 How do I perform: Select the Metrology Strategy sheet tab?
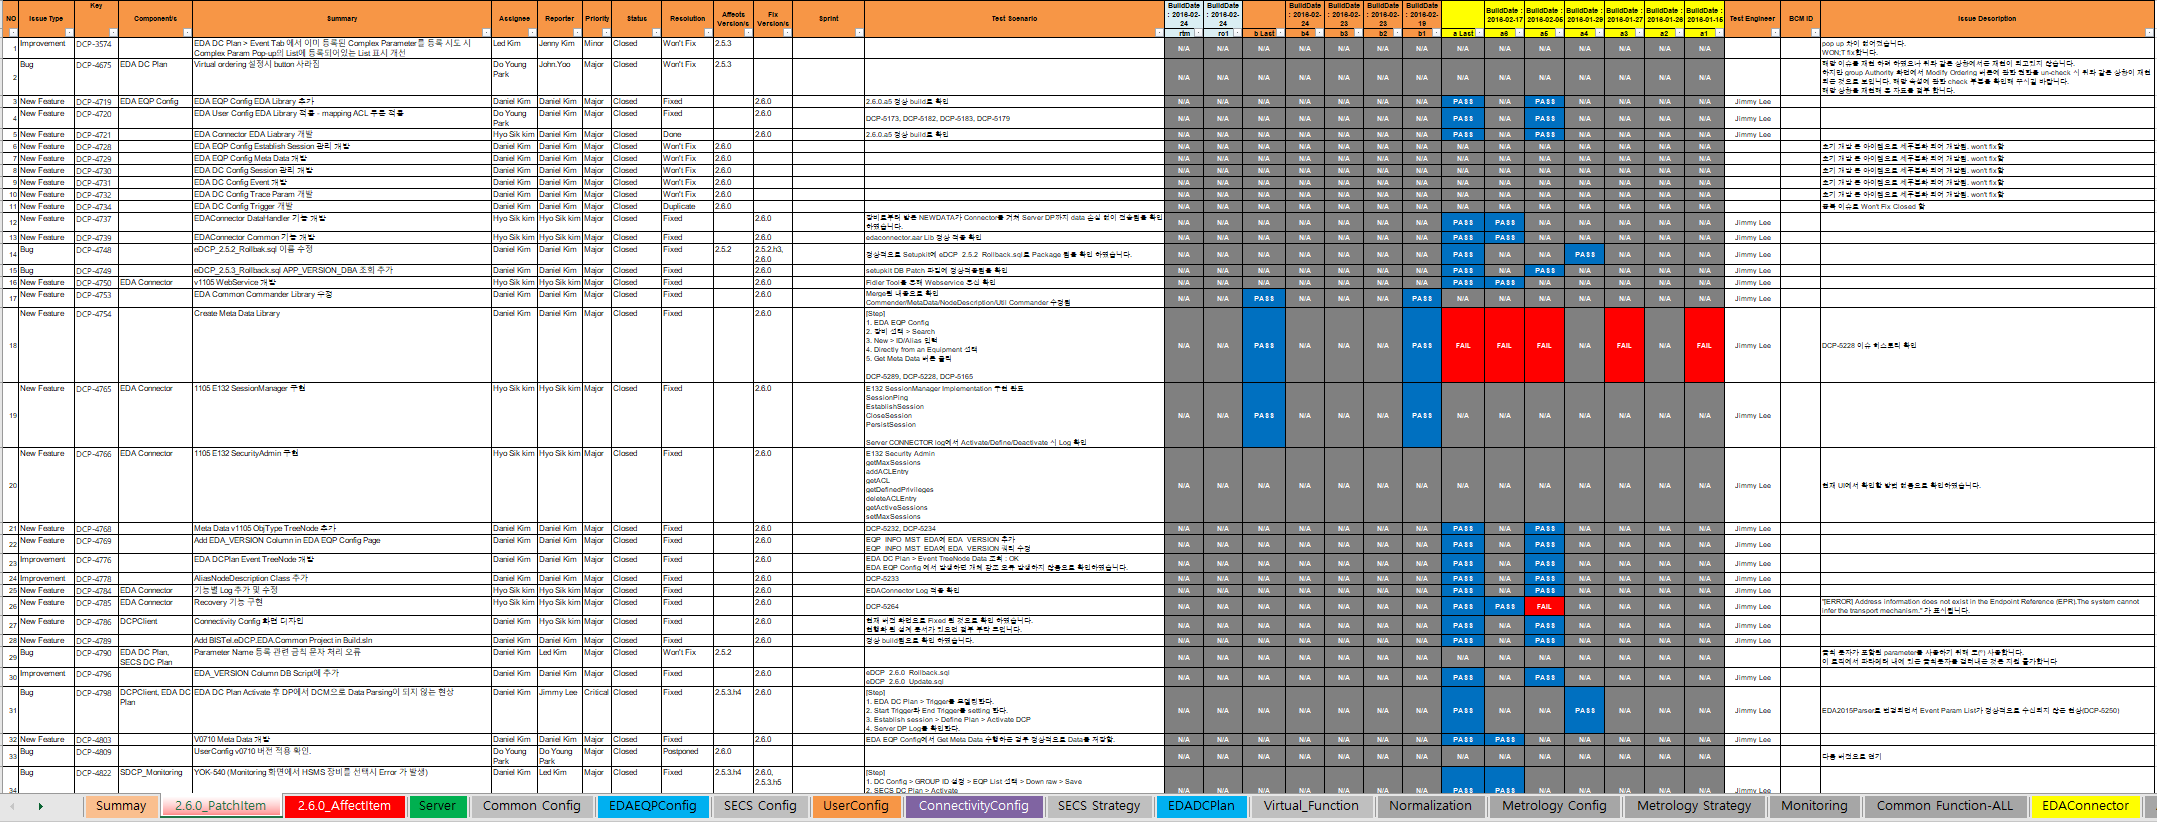1694,806
